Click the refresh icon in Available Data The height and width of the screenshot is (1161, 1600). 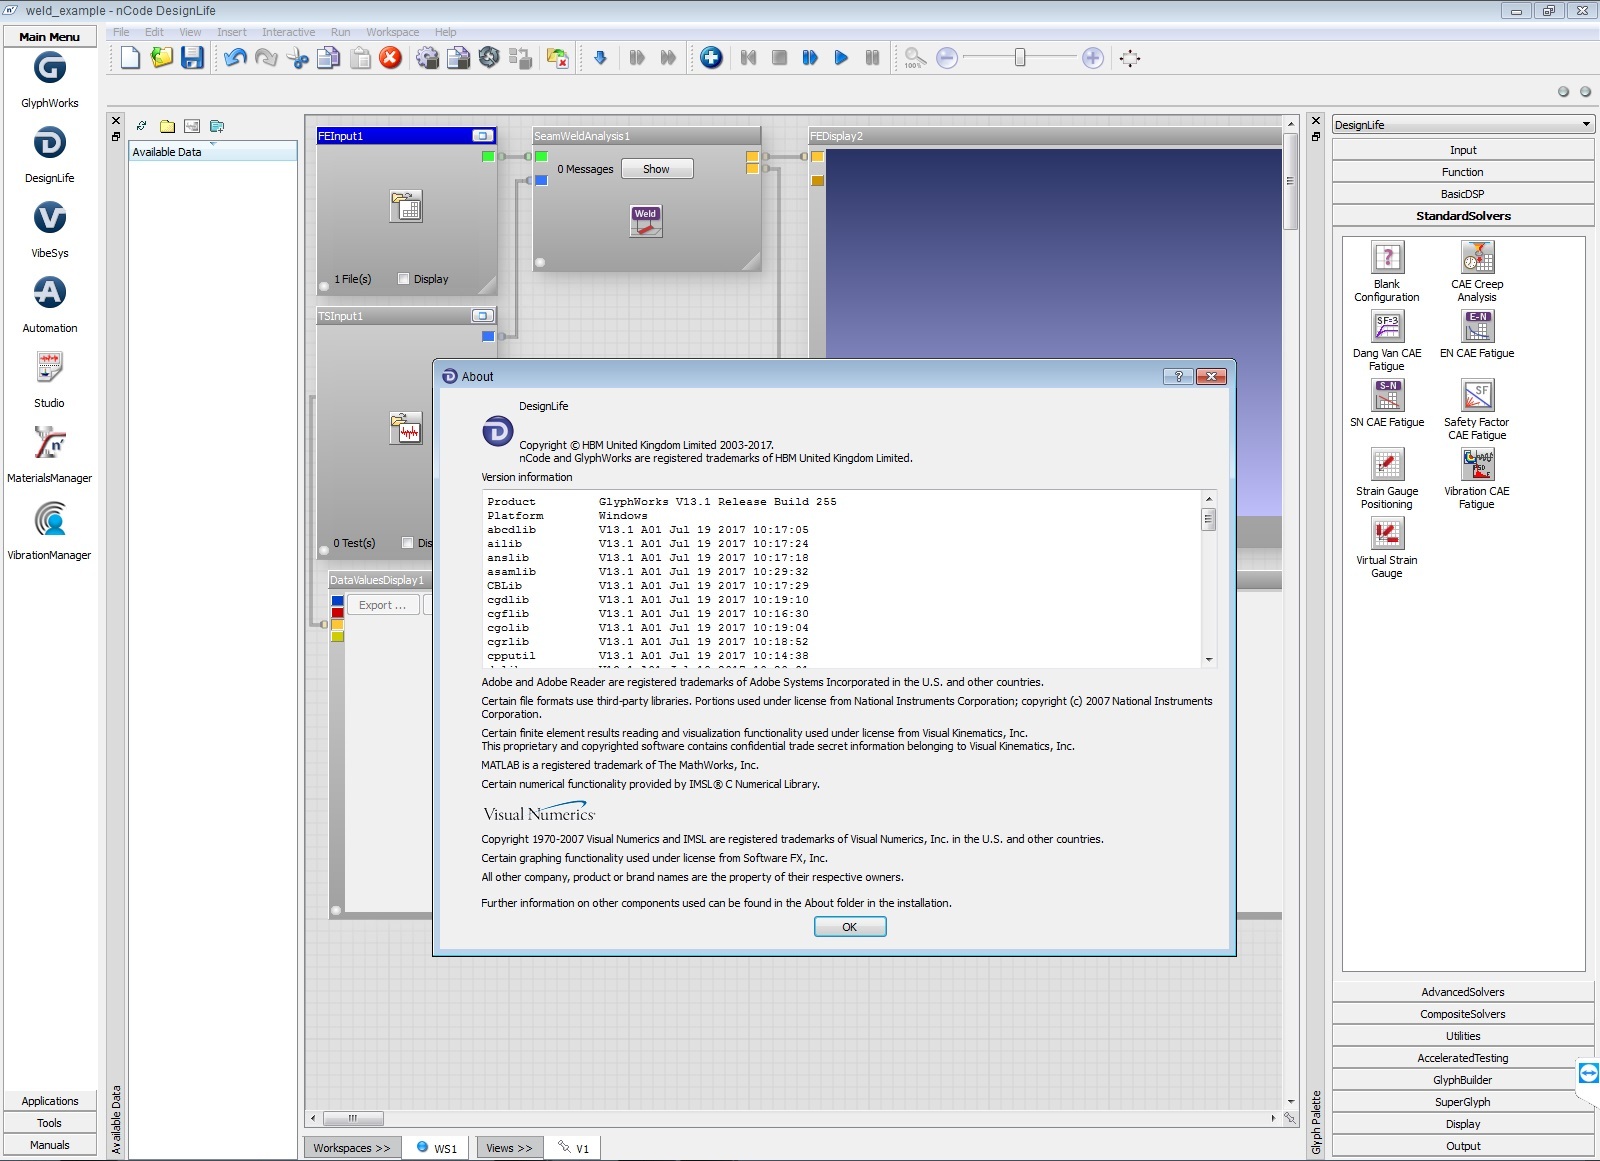[142, 126]
